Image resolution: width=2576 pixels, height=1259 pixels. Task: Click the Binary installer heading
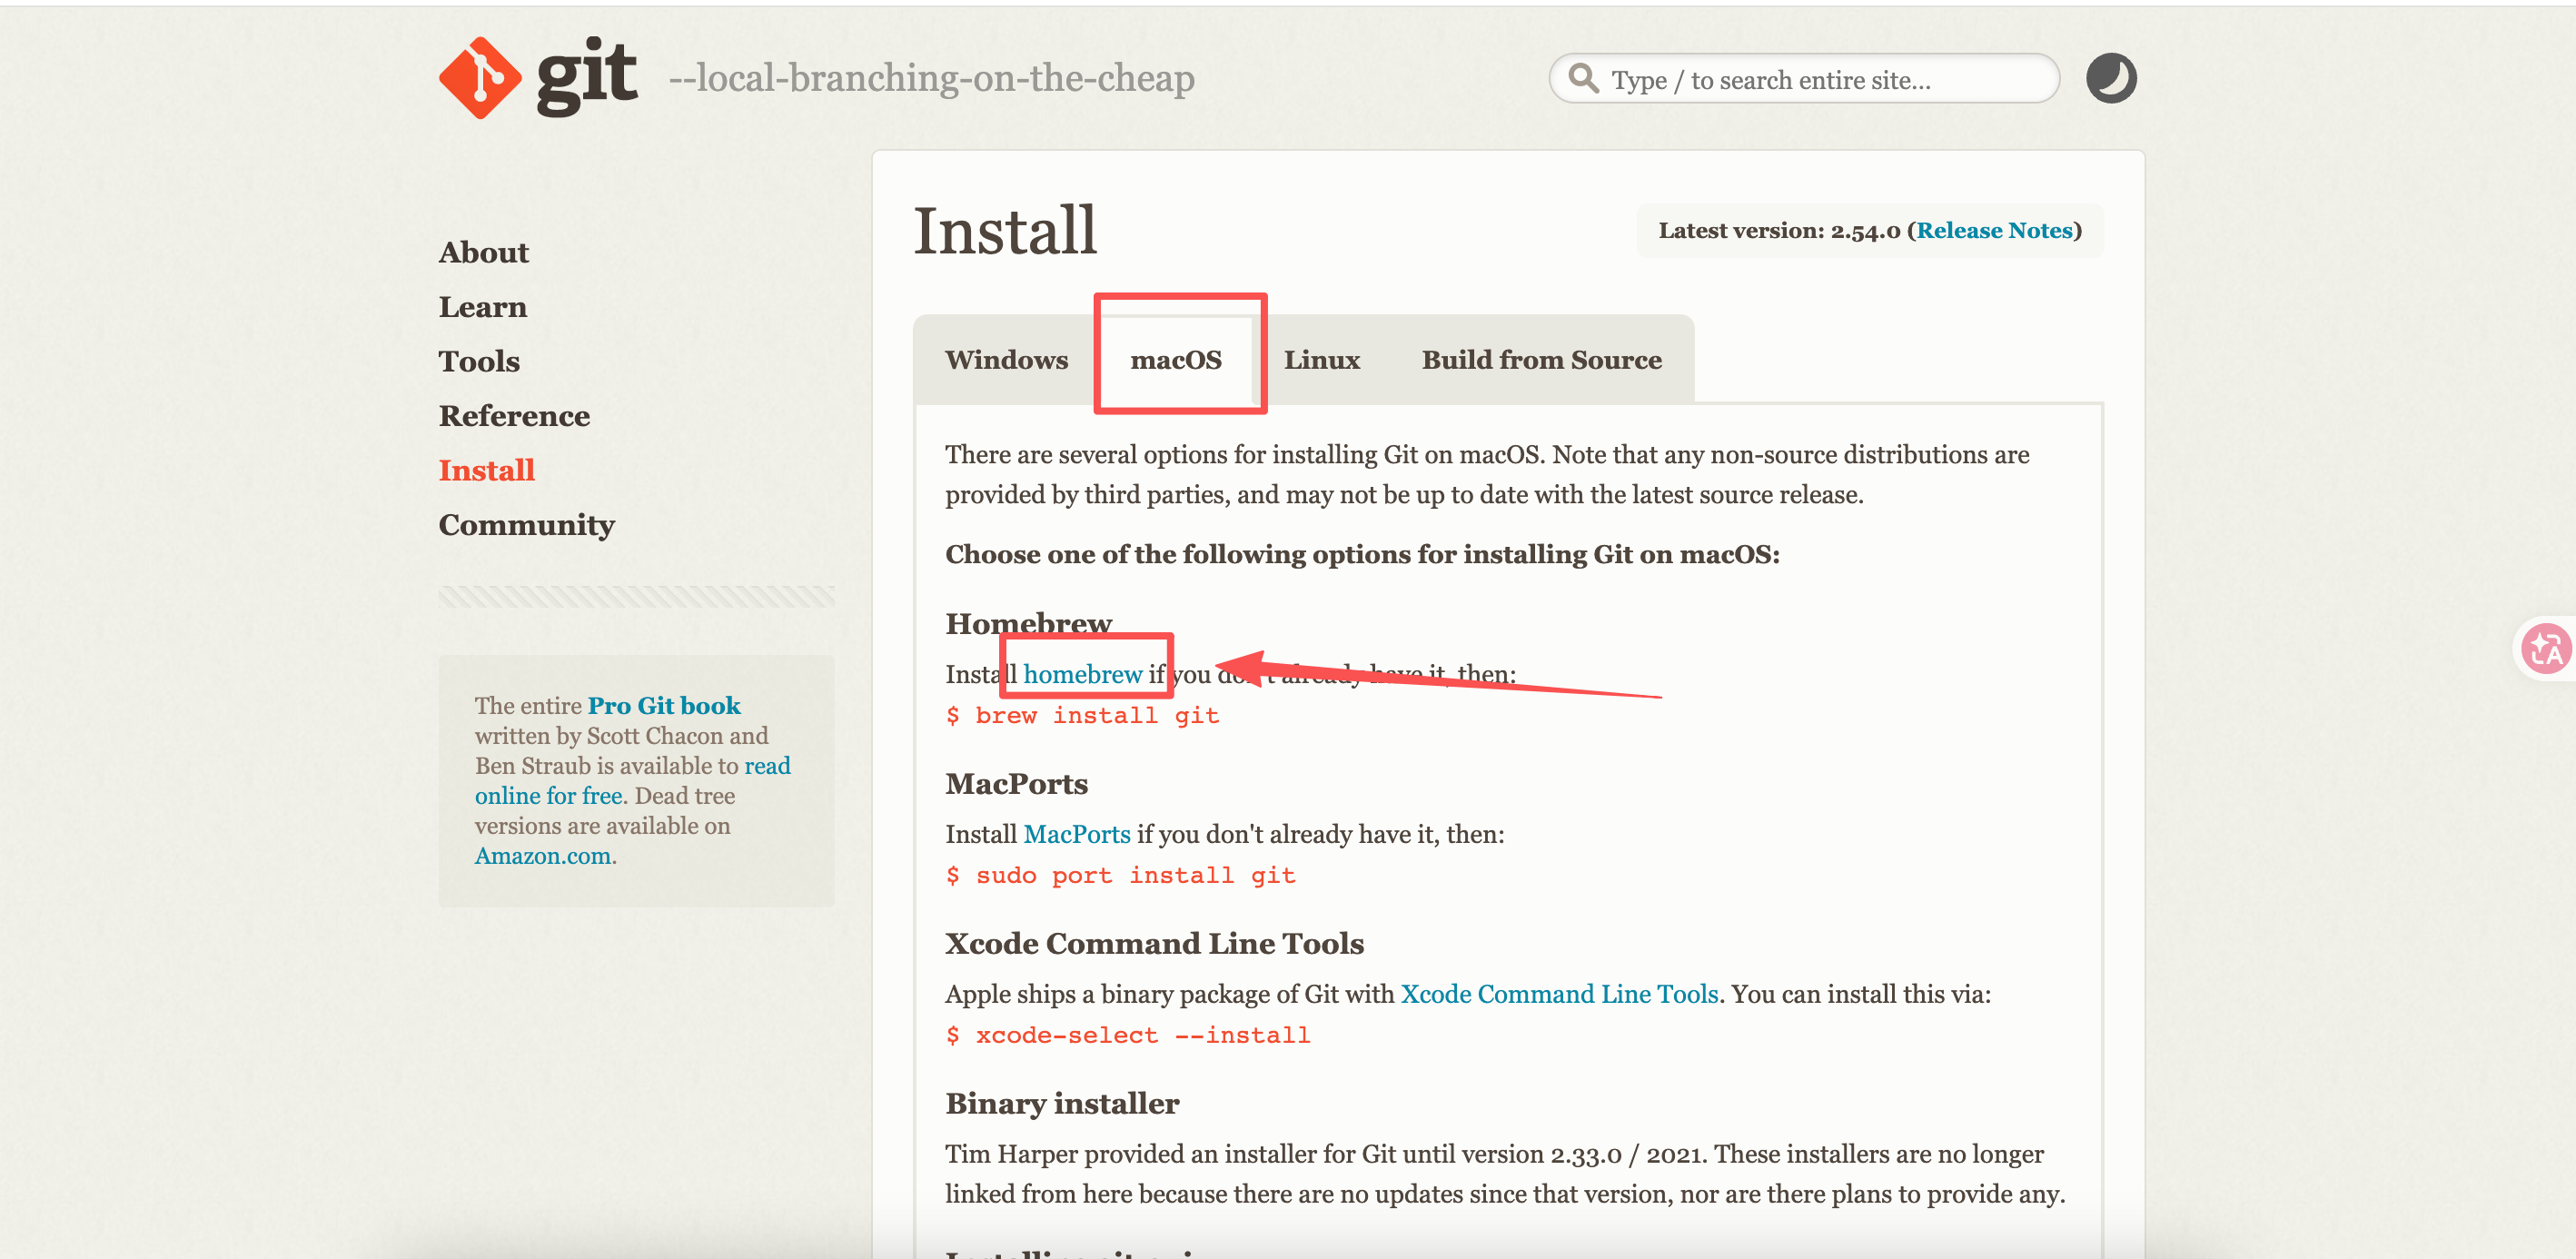click(1062, 1104)
